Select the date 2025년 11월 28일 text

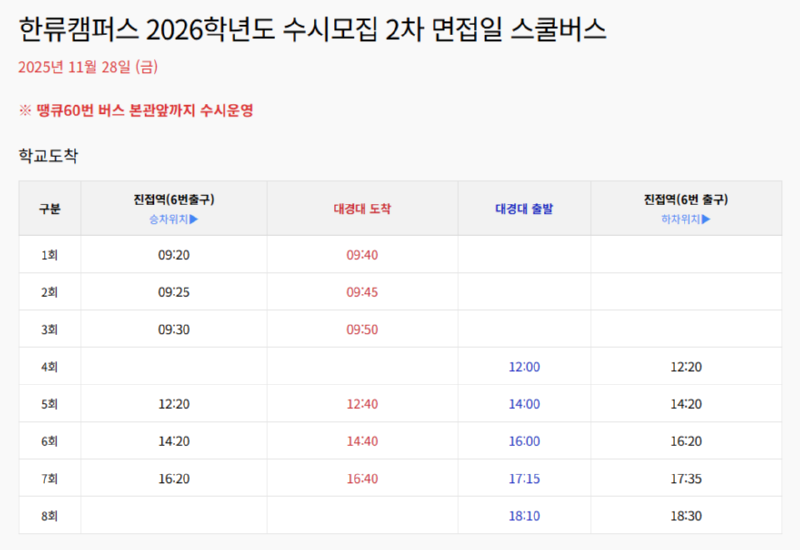click(88, 68)
